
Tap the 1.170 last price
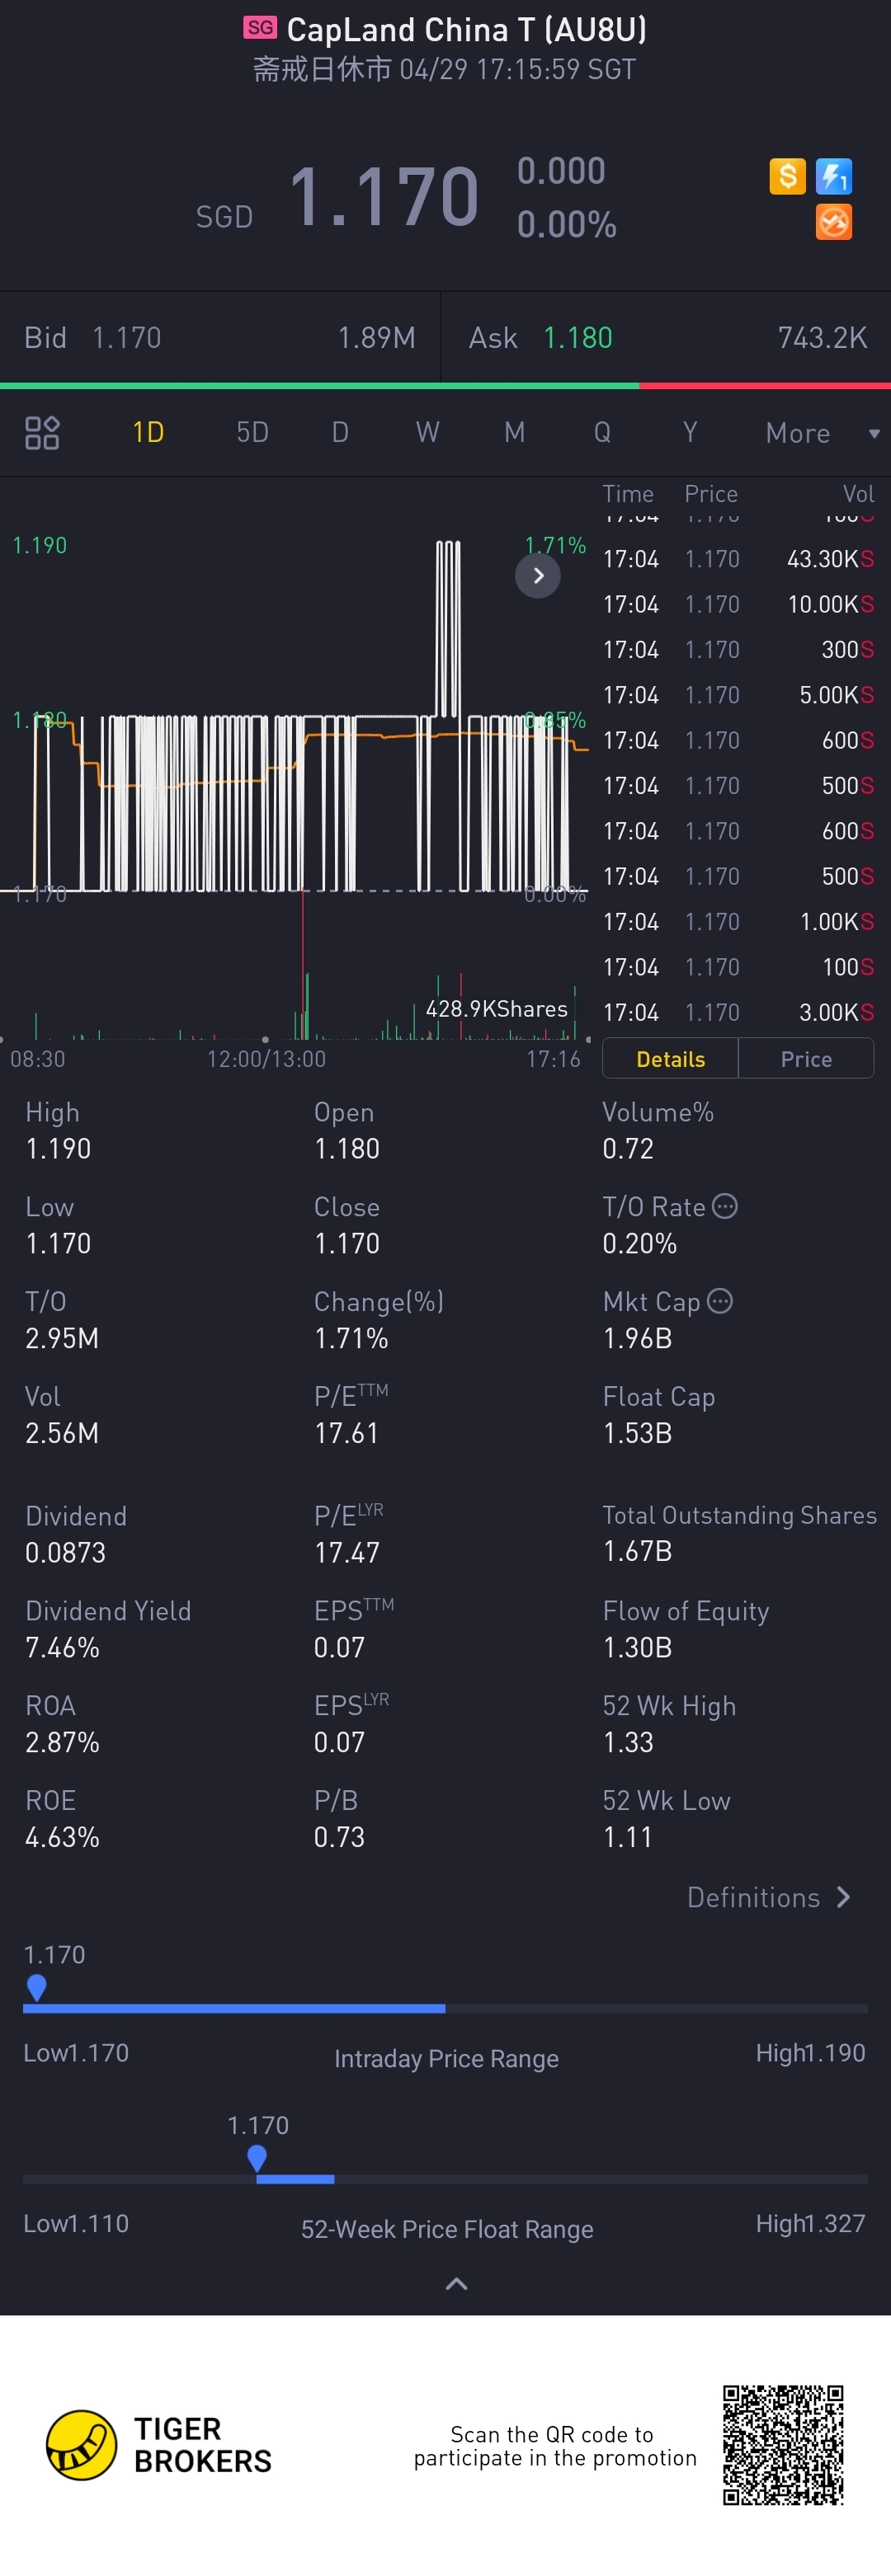(x=384, y=196)
